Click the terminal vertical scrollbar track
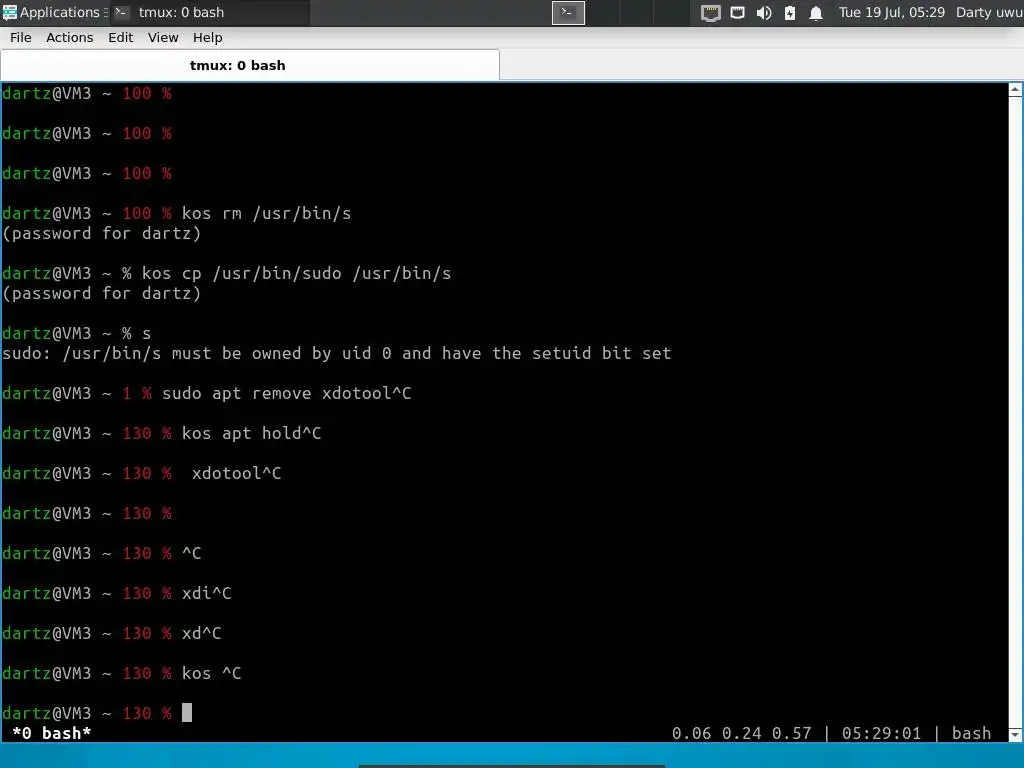The height and width of the screenshot is (768, 1024). click(1015, 412)
